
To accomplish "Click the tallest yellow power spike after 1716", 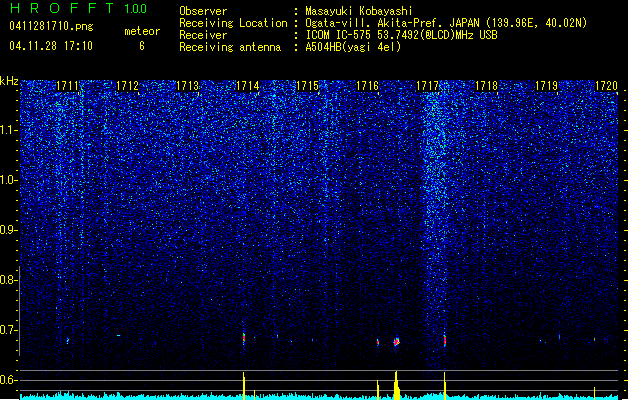I will 396,385.
